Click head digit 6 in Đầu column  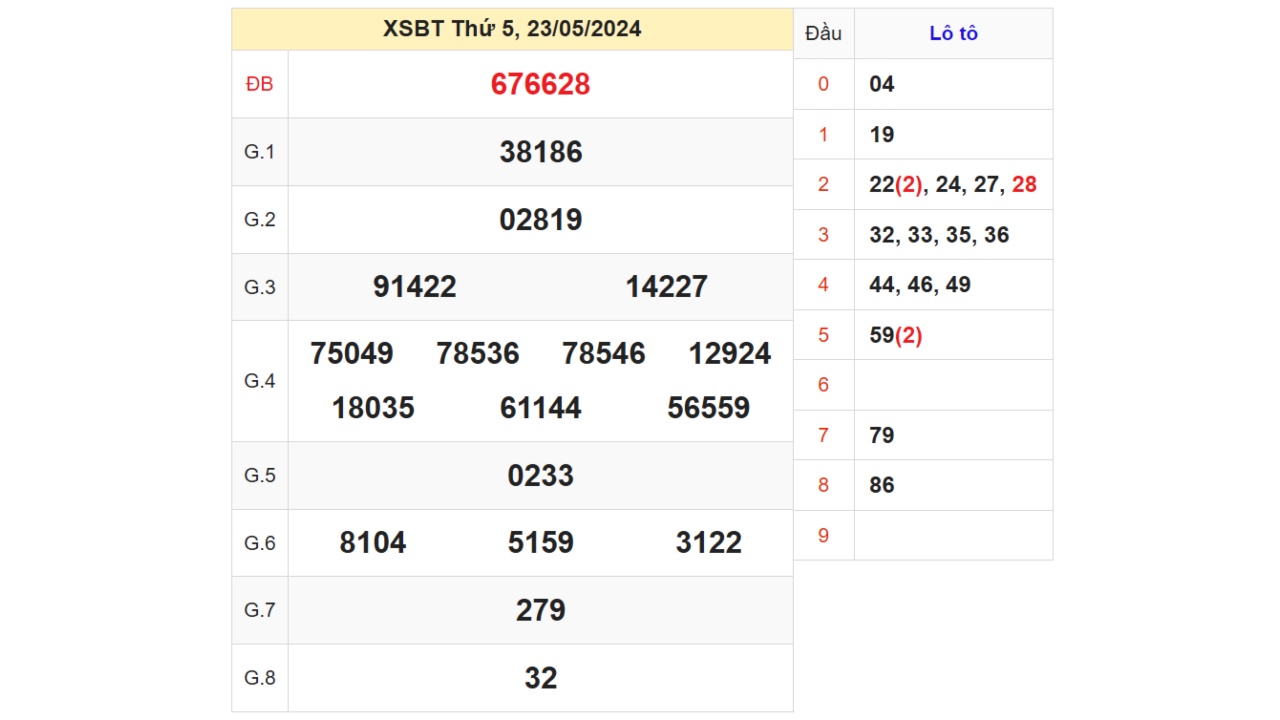pyautogui.click(x=823, y=385)
